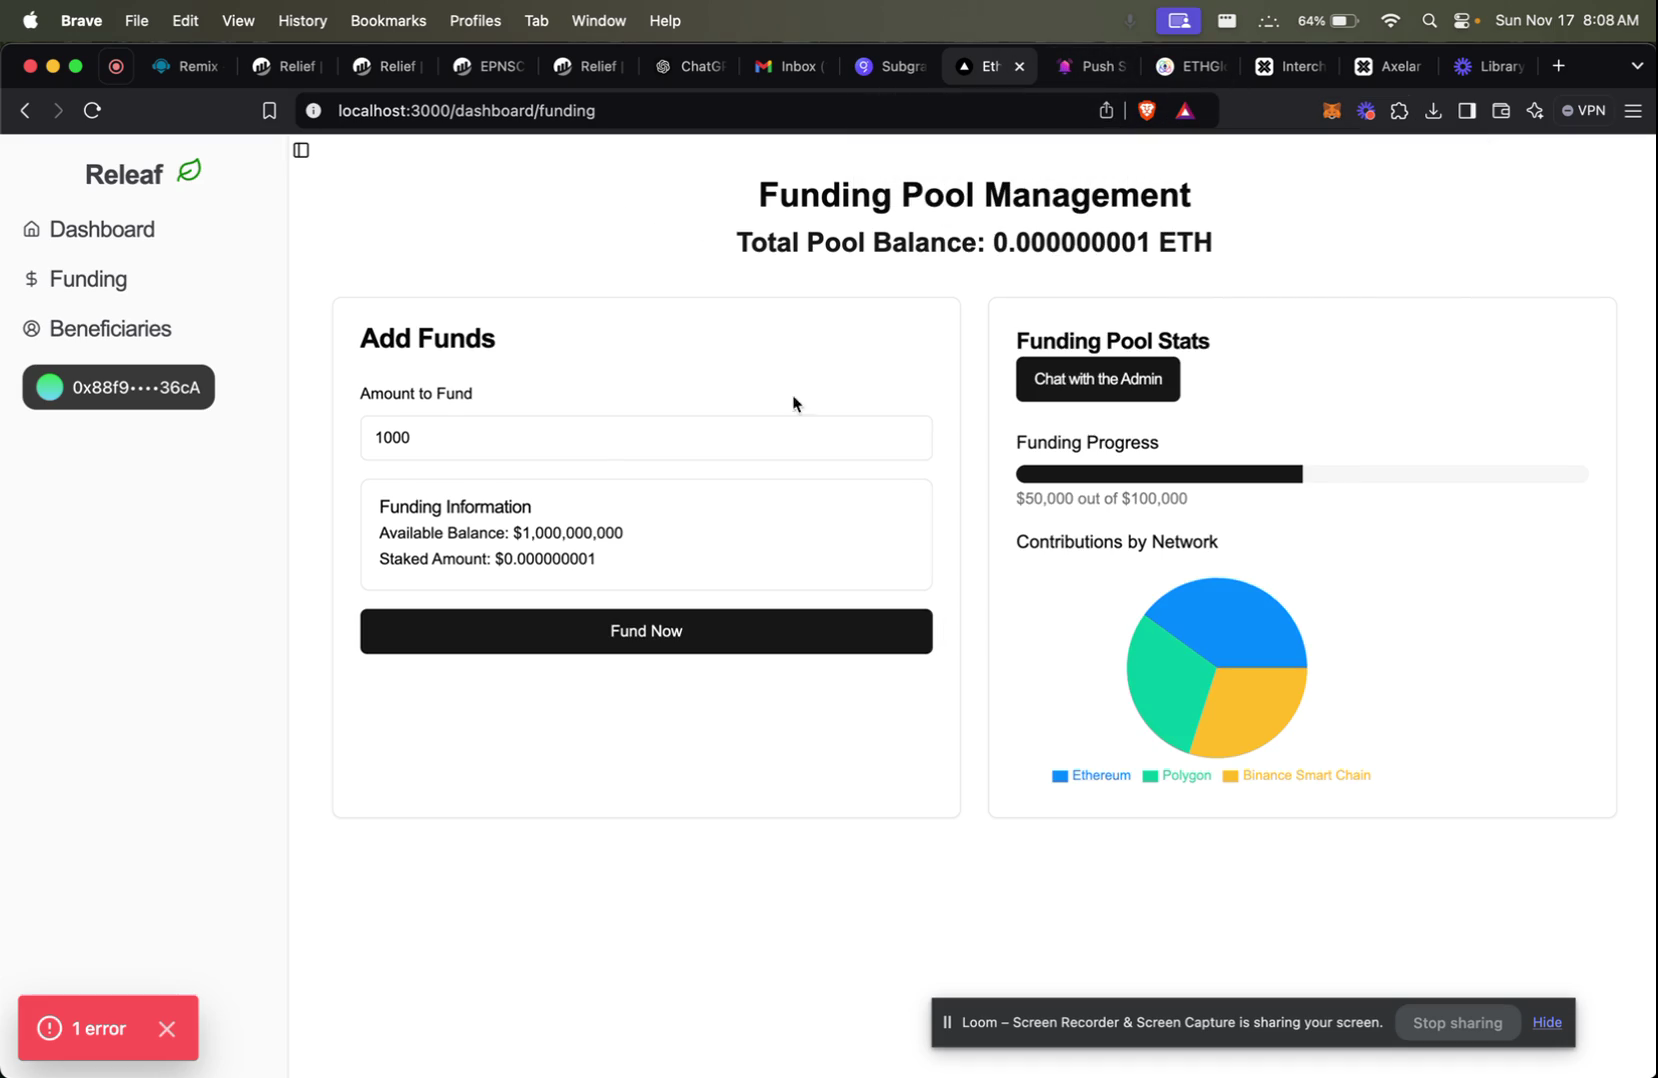Click Binance Smart Chain legend swatch
This screenshot has height=1078, width=1658.
coord(1230,776)
